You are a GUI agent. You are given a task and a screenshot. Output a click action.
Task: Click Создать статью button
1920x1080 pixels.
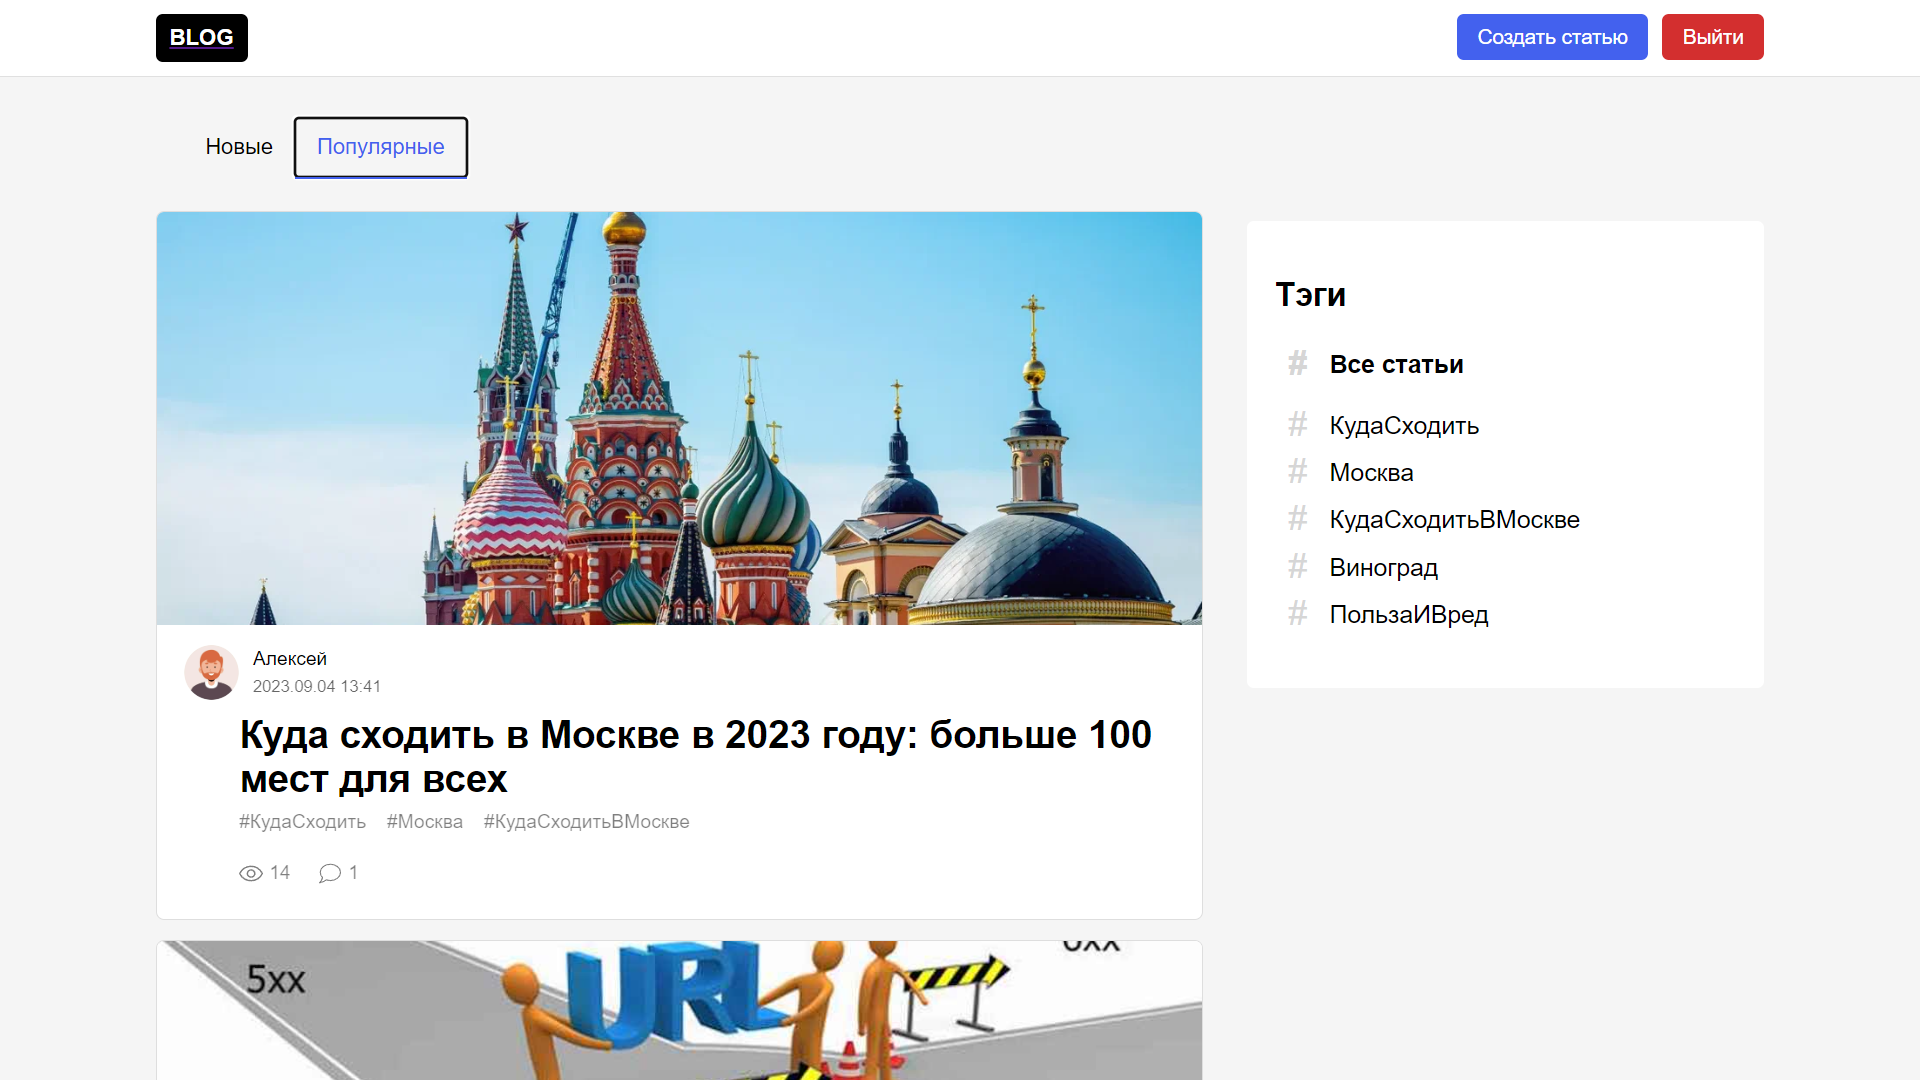pyautogui.click(x=1552, y=37)
